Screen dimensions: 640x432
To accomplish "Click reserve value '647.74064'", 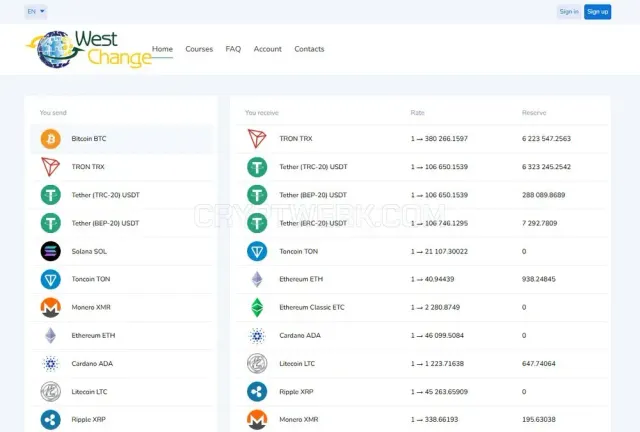I will pos(539,364).
